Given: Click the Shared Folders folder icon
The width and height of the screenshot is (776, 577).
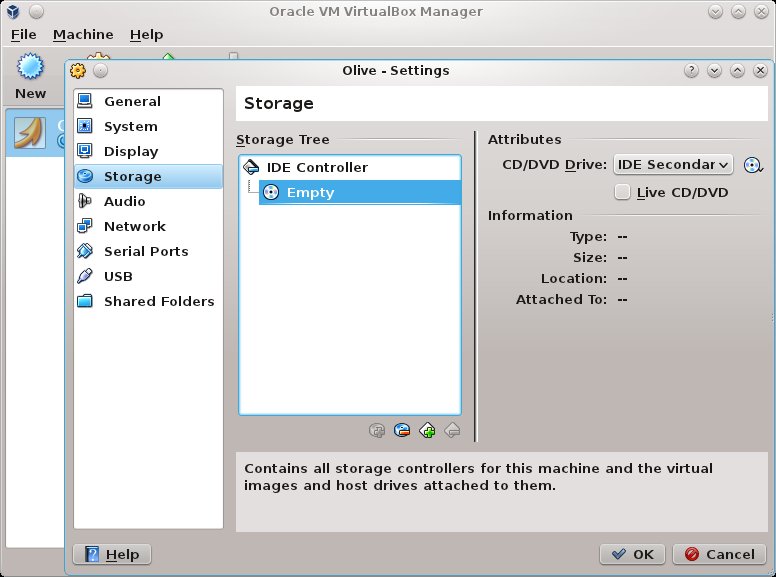Looking at the screenshot, I should click(85, 301).
